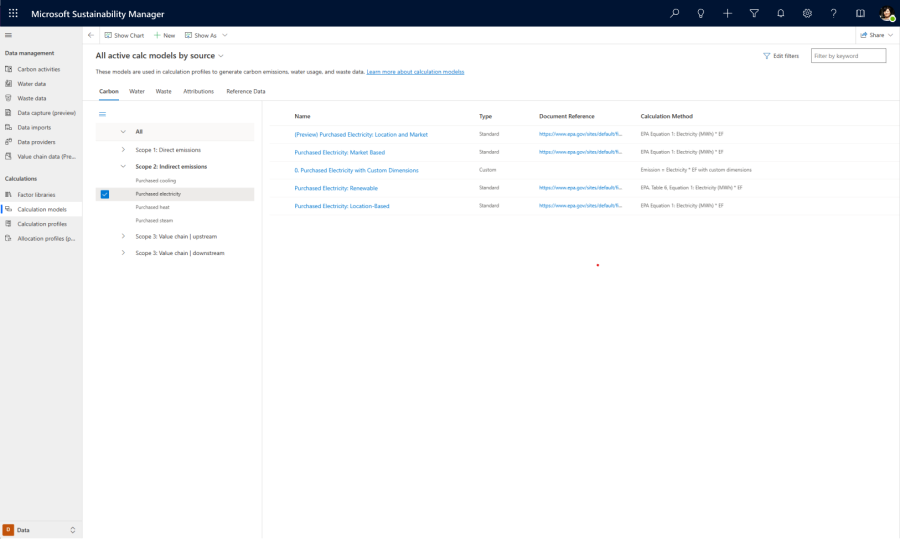Open Purchased Electricity: Location-Based model

pos(342,206)
